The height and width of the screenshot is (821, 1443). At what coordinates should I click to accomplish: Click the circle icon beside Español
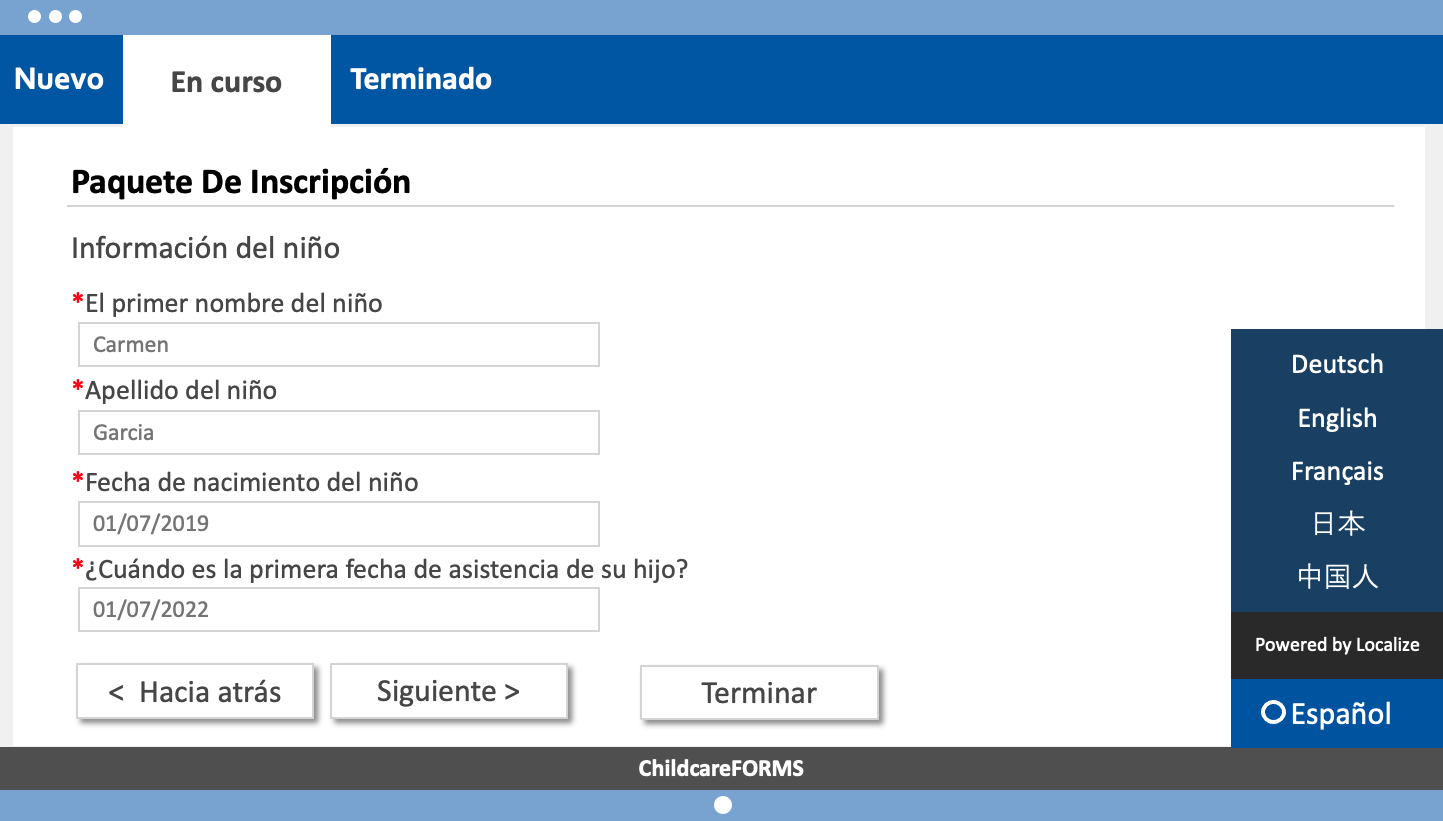tap(1273, 713)
